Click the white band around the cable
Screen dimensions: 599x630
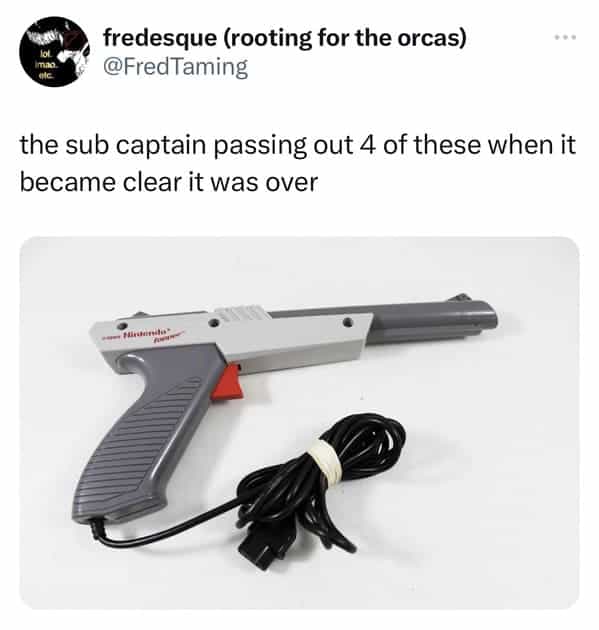[x=326, y=461]
